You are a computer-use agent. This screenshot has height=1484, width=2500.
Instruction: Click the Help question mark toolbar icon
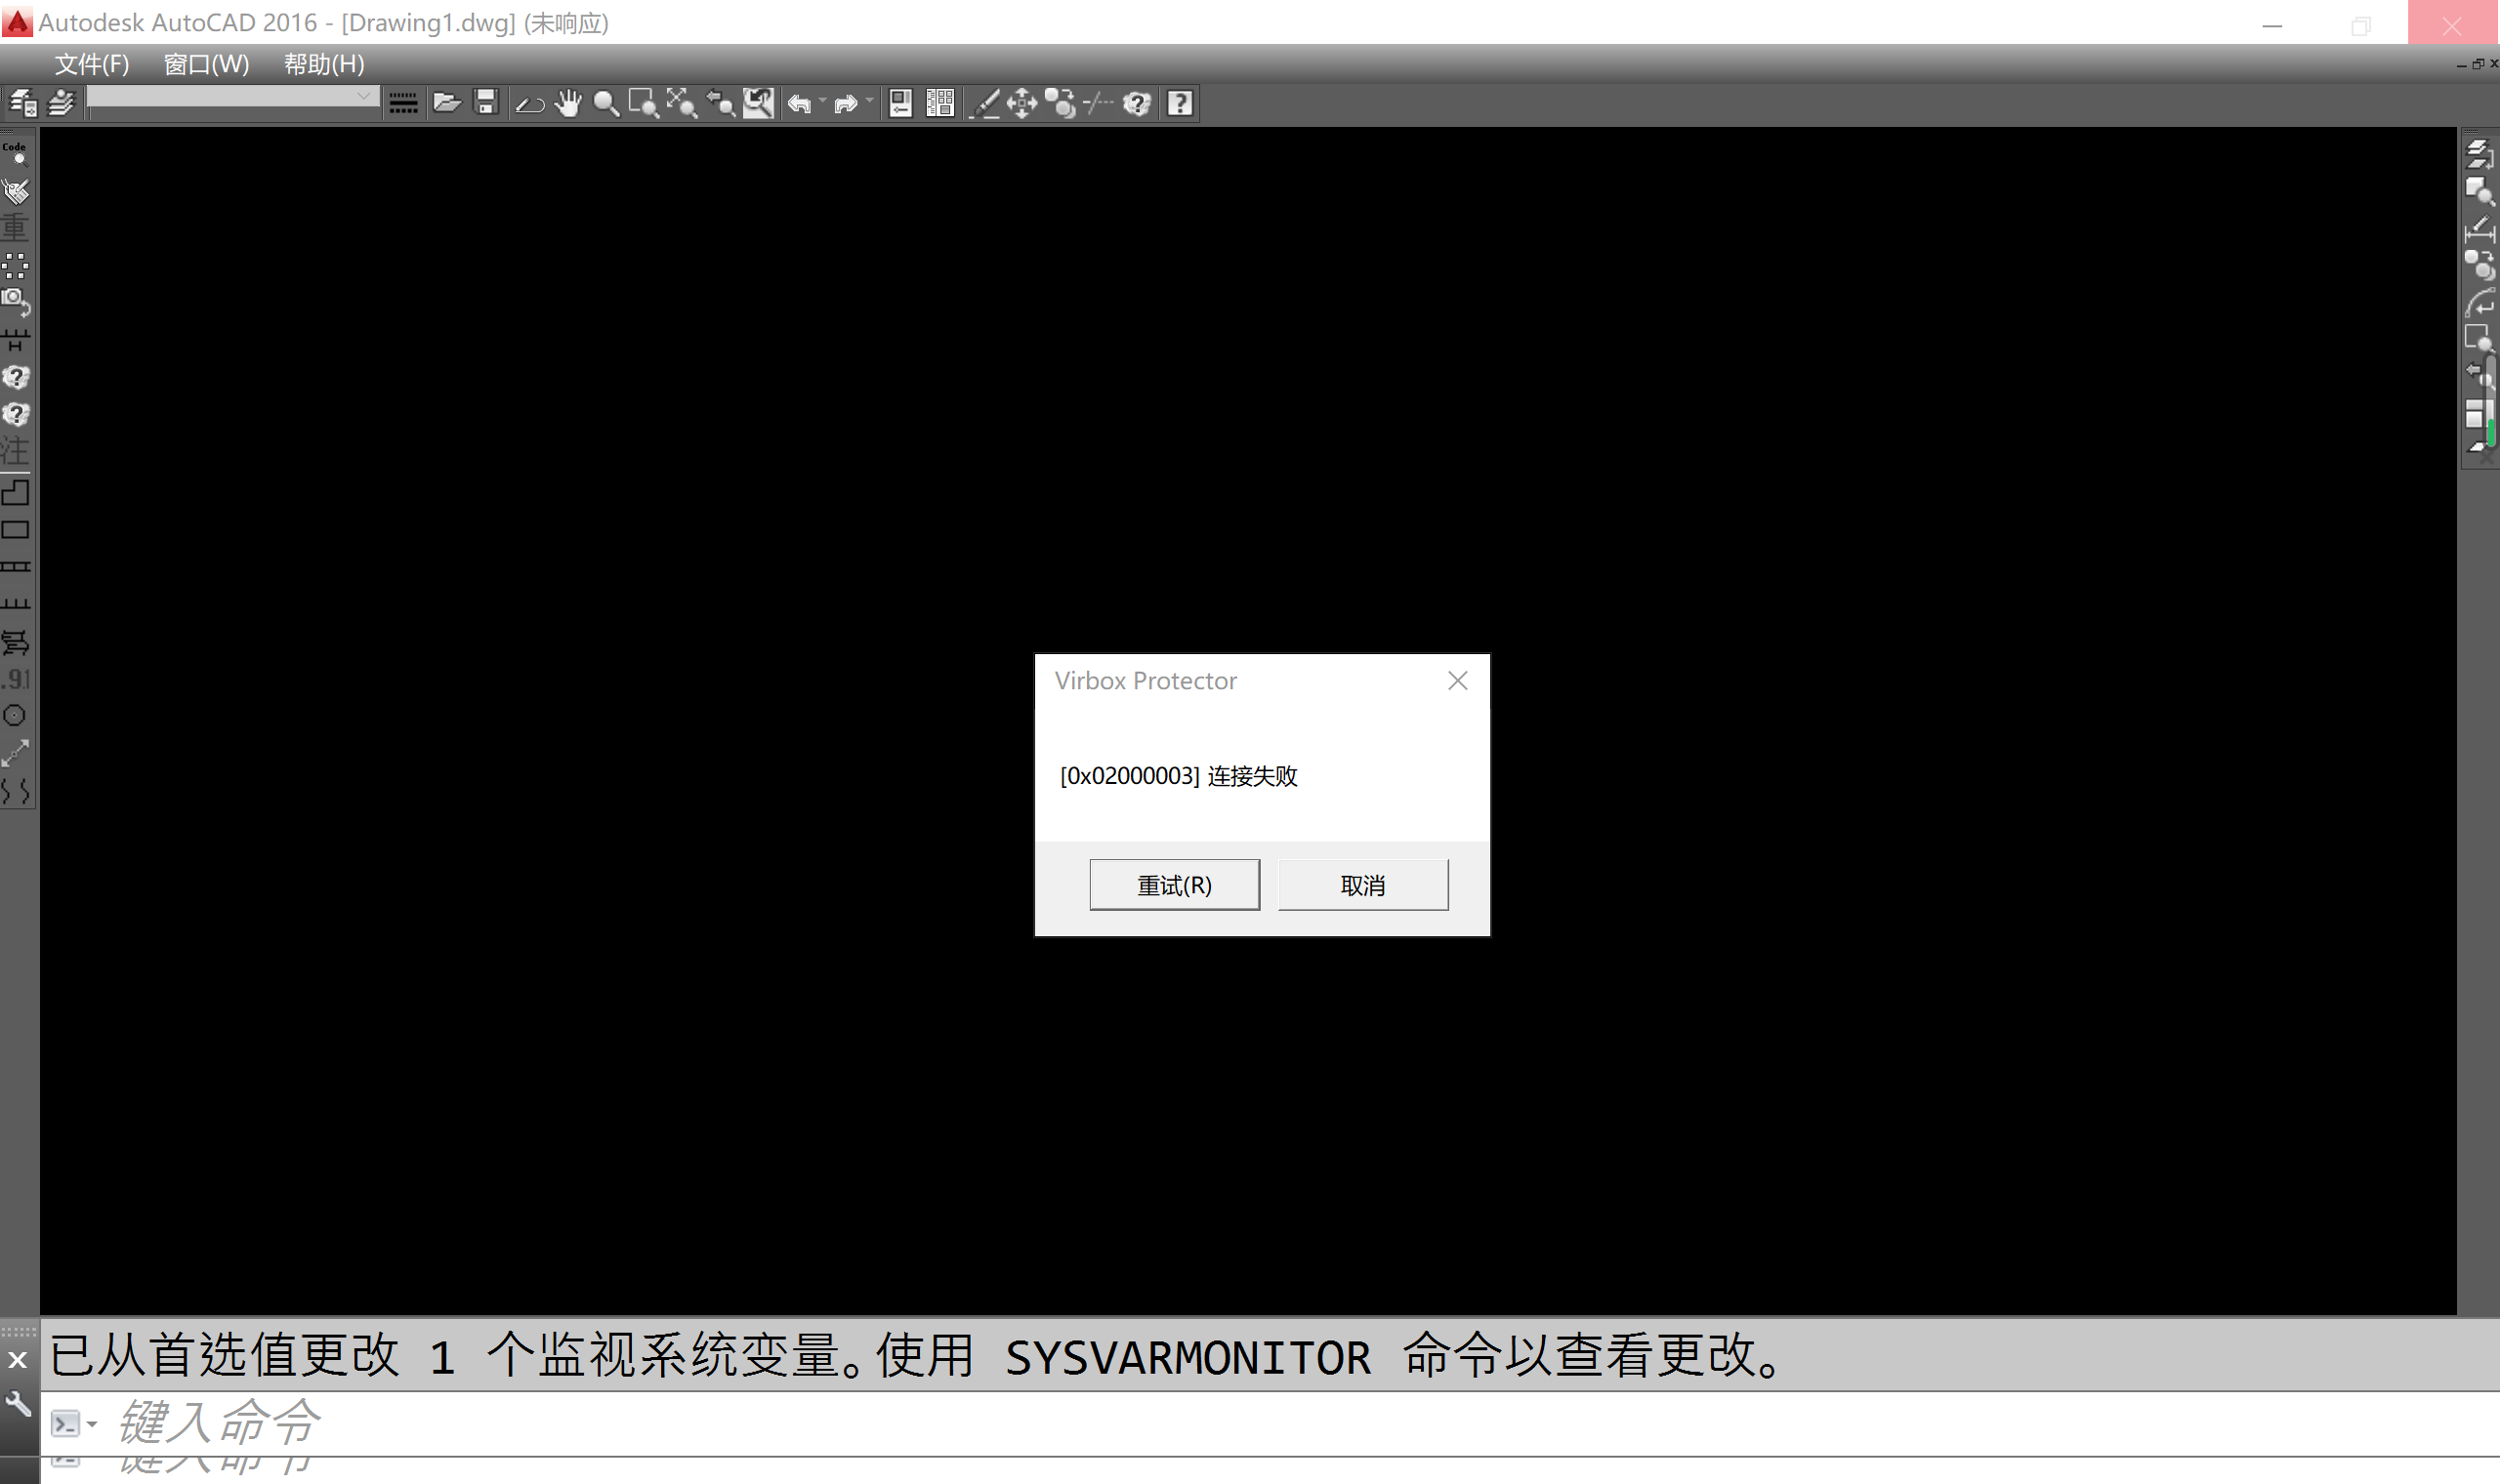point(1180,103)
